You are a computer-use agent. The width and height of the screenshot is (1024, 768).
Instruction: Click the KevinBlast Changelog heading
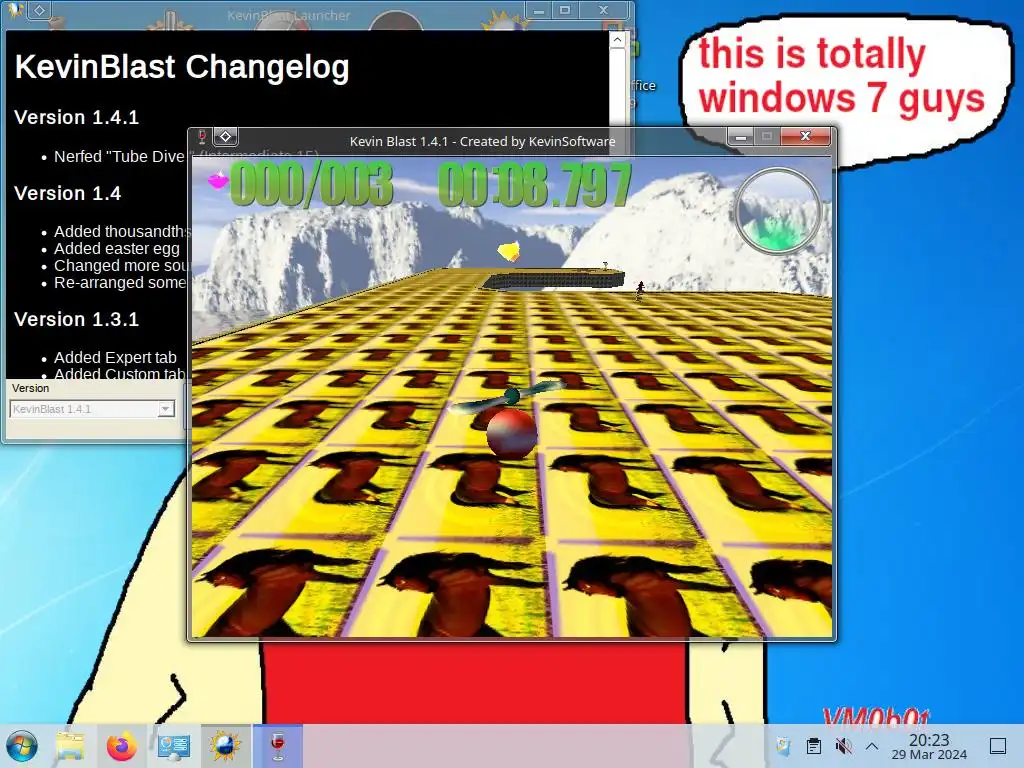[x=182, y=67]
